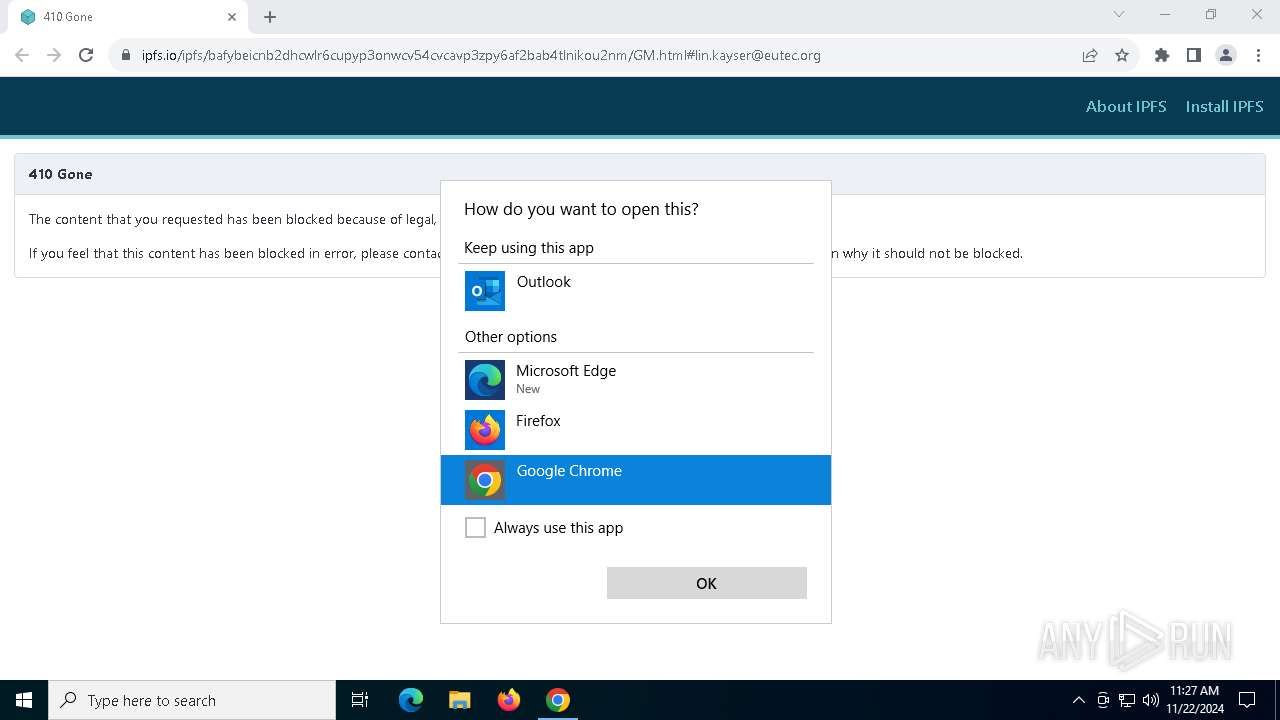This screenshot has width=1280, height=720.
Task: Open the Chrome profile avatar
Action: [1226, 55]
